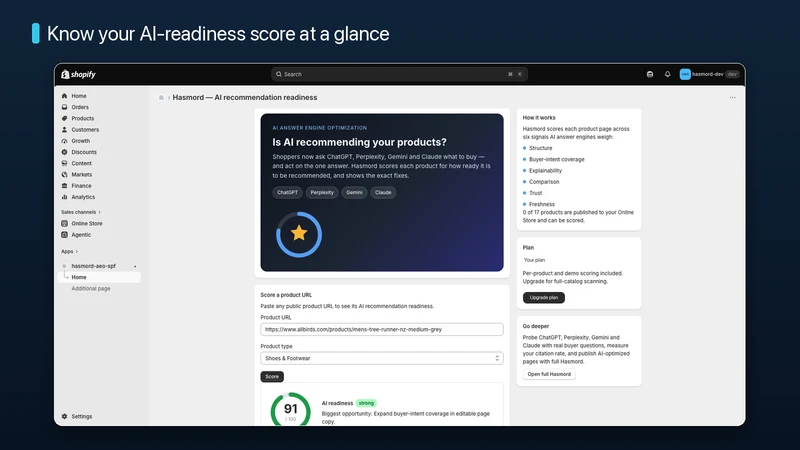Go to Products in sidebar

coord(83,118)
